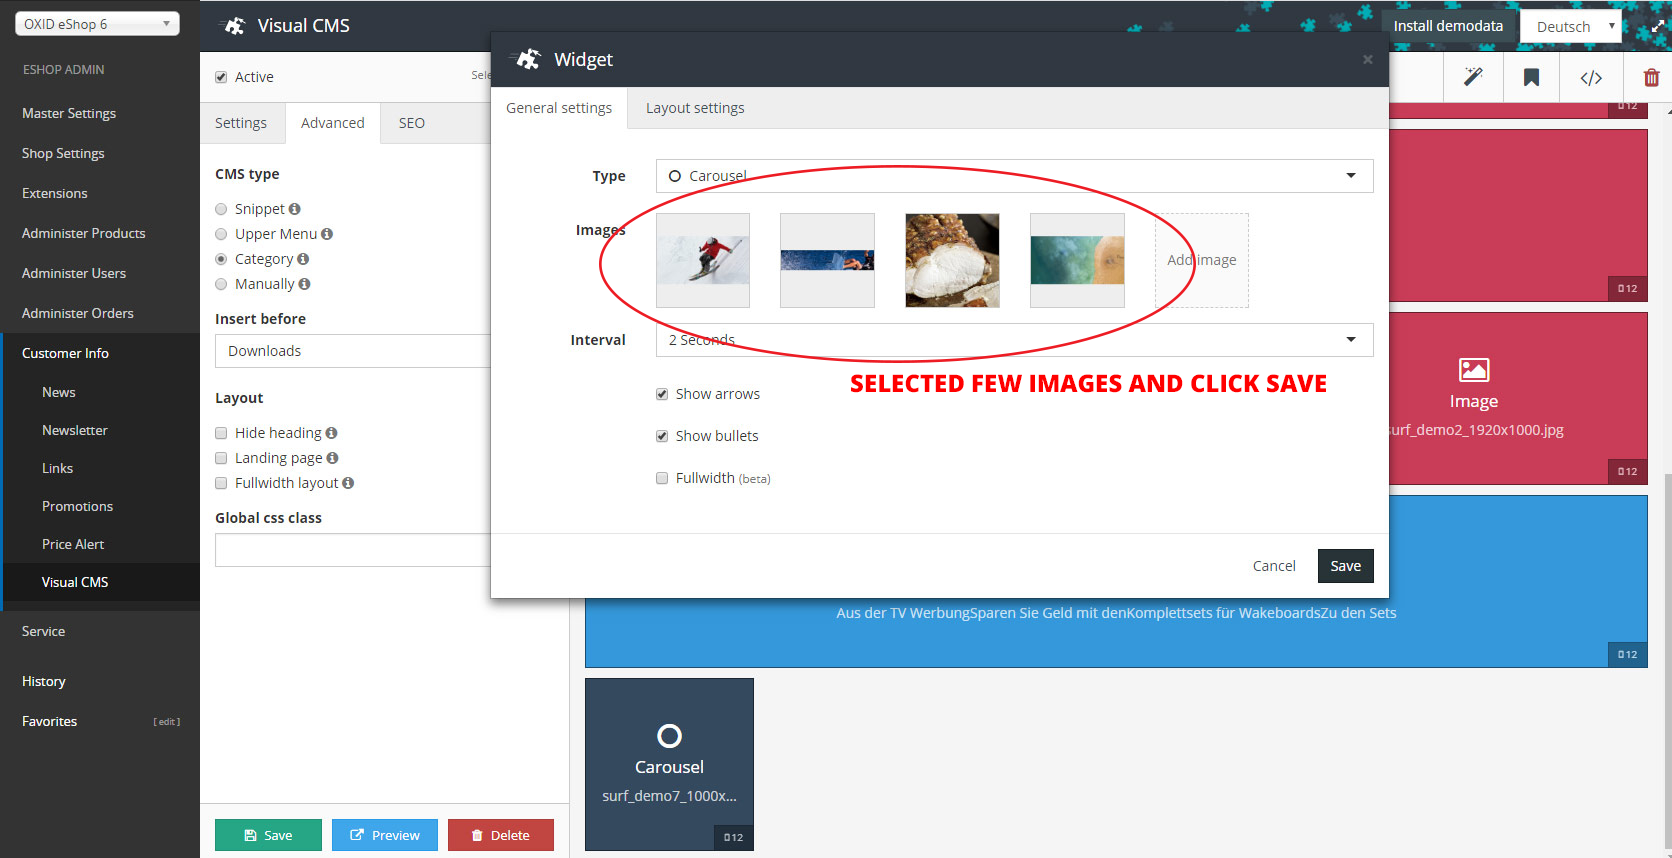Switch to Layout settings tab
This screenshot has width=1672, height=858.
click(x=695, y=108)
